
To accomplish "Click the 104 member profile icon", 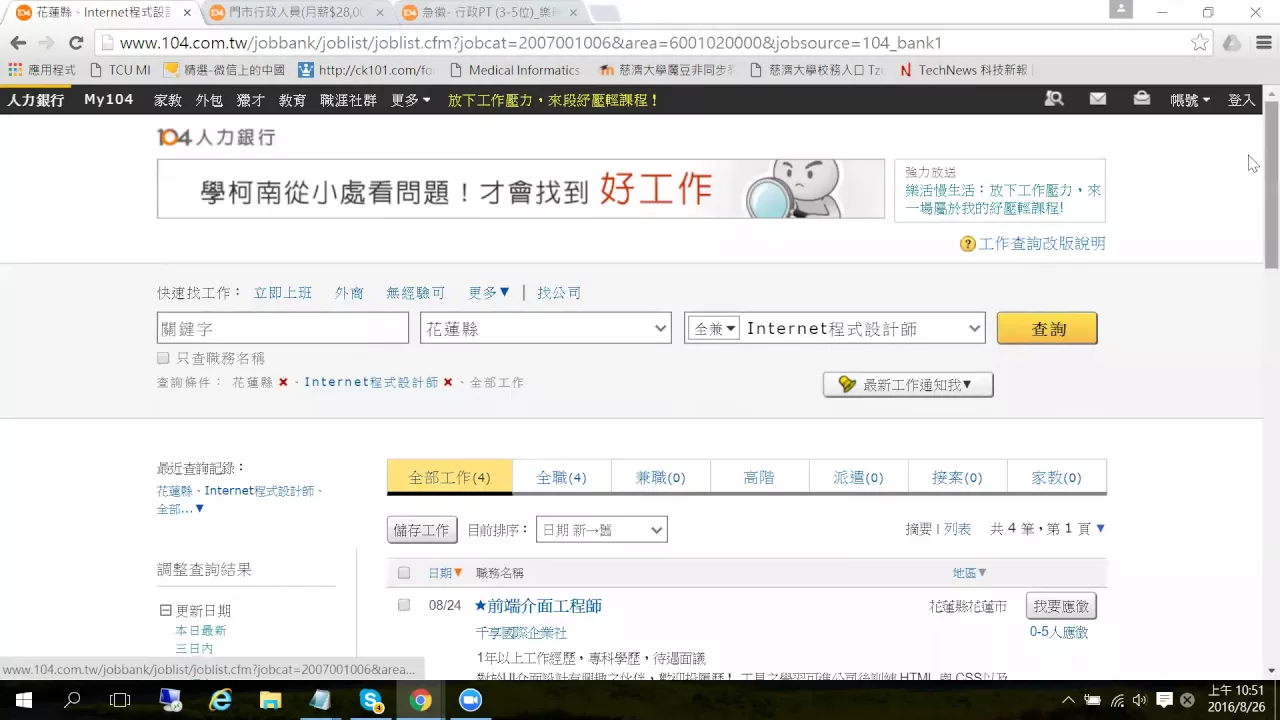I will pos(1054,99).
